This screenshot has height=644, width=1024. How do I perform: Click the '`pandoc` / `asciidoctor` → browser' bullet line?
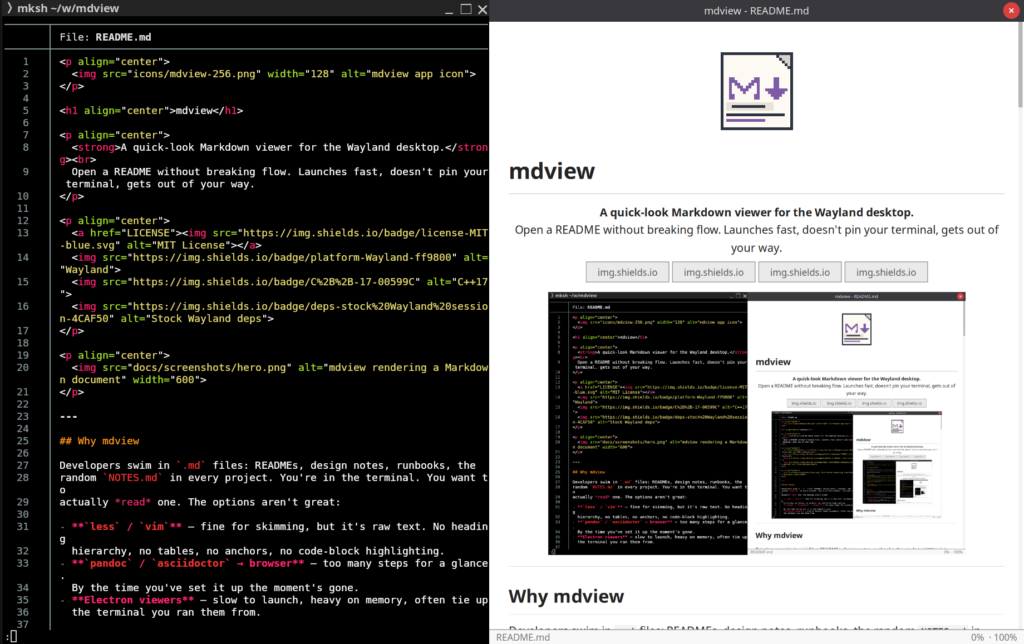click(274, 570)
